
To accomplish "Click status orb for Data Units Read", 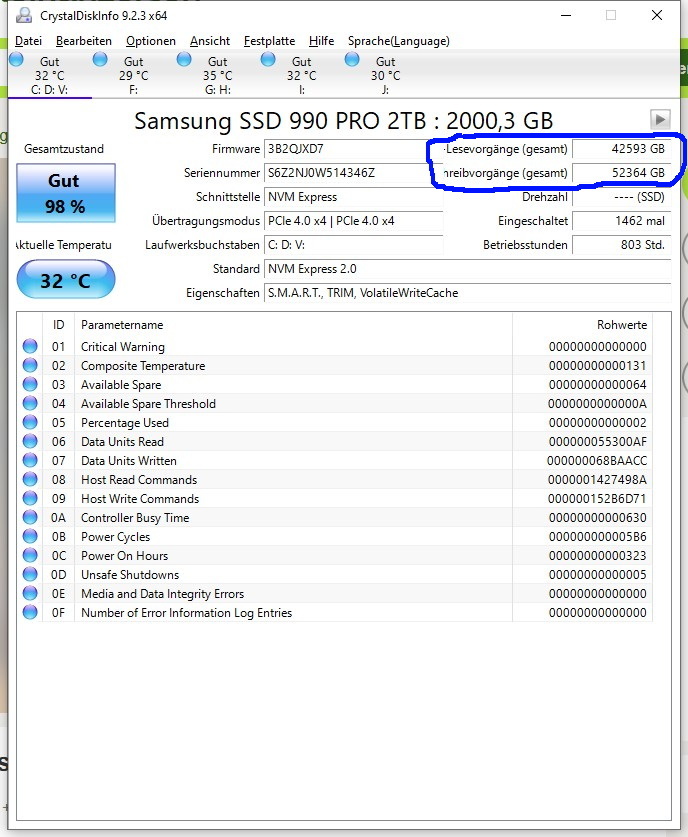I will tap(30, 441).
